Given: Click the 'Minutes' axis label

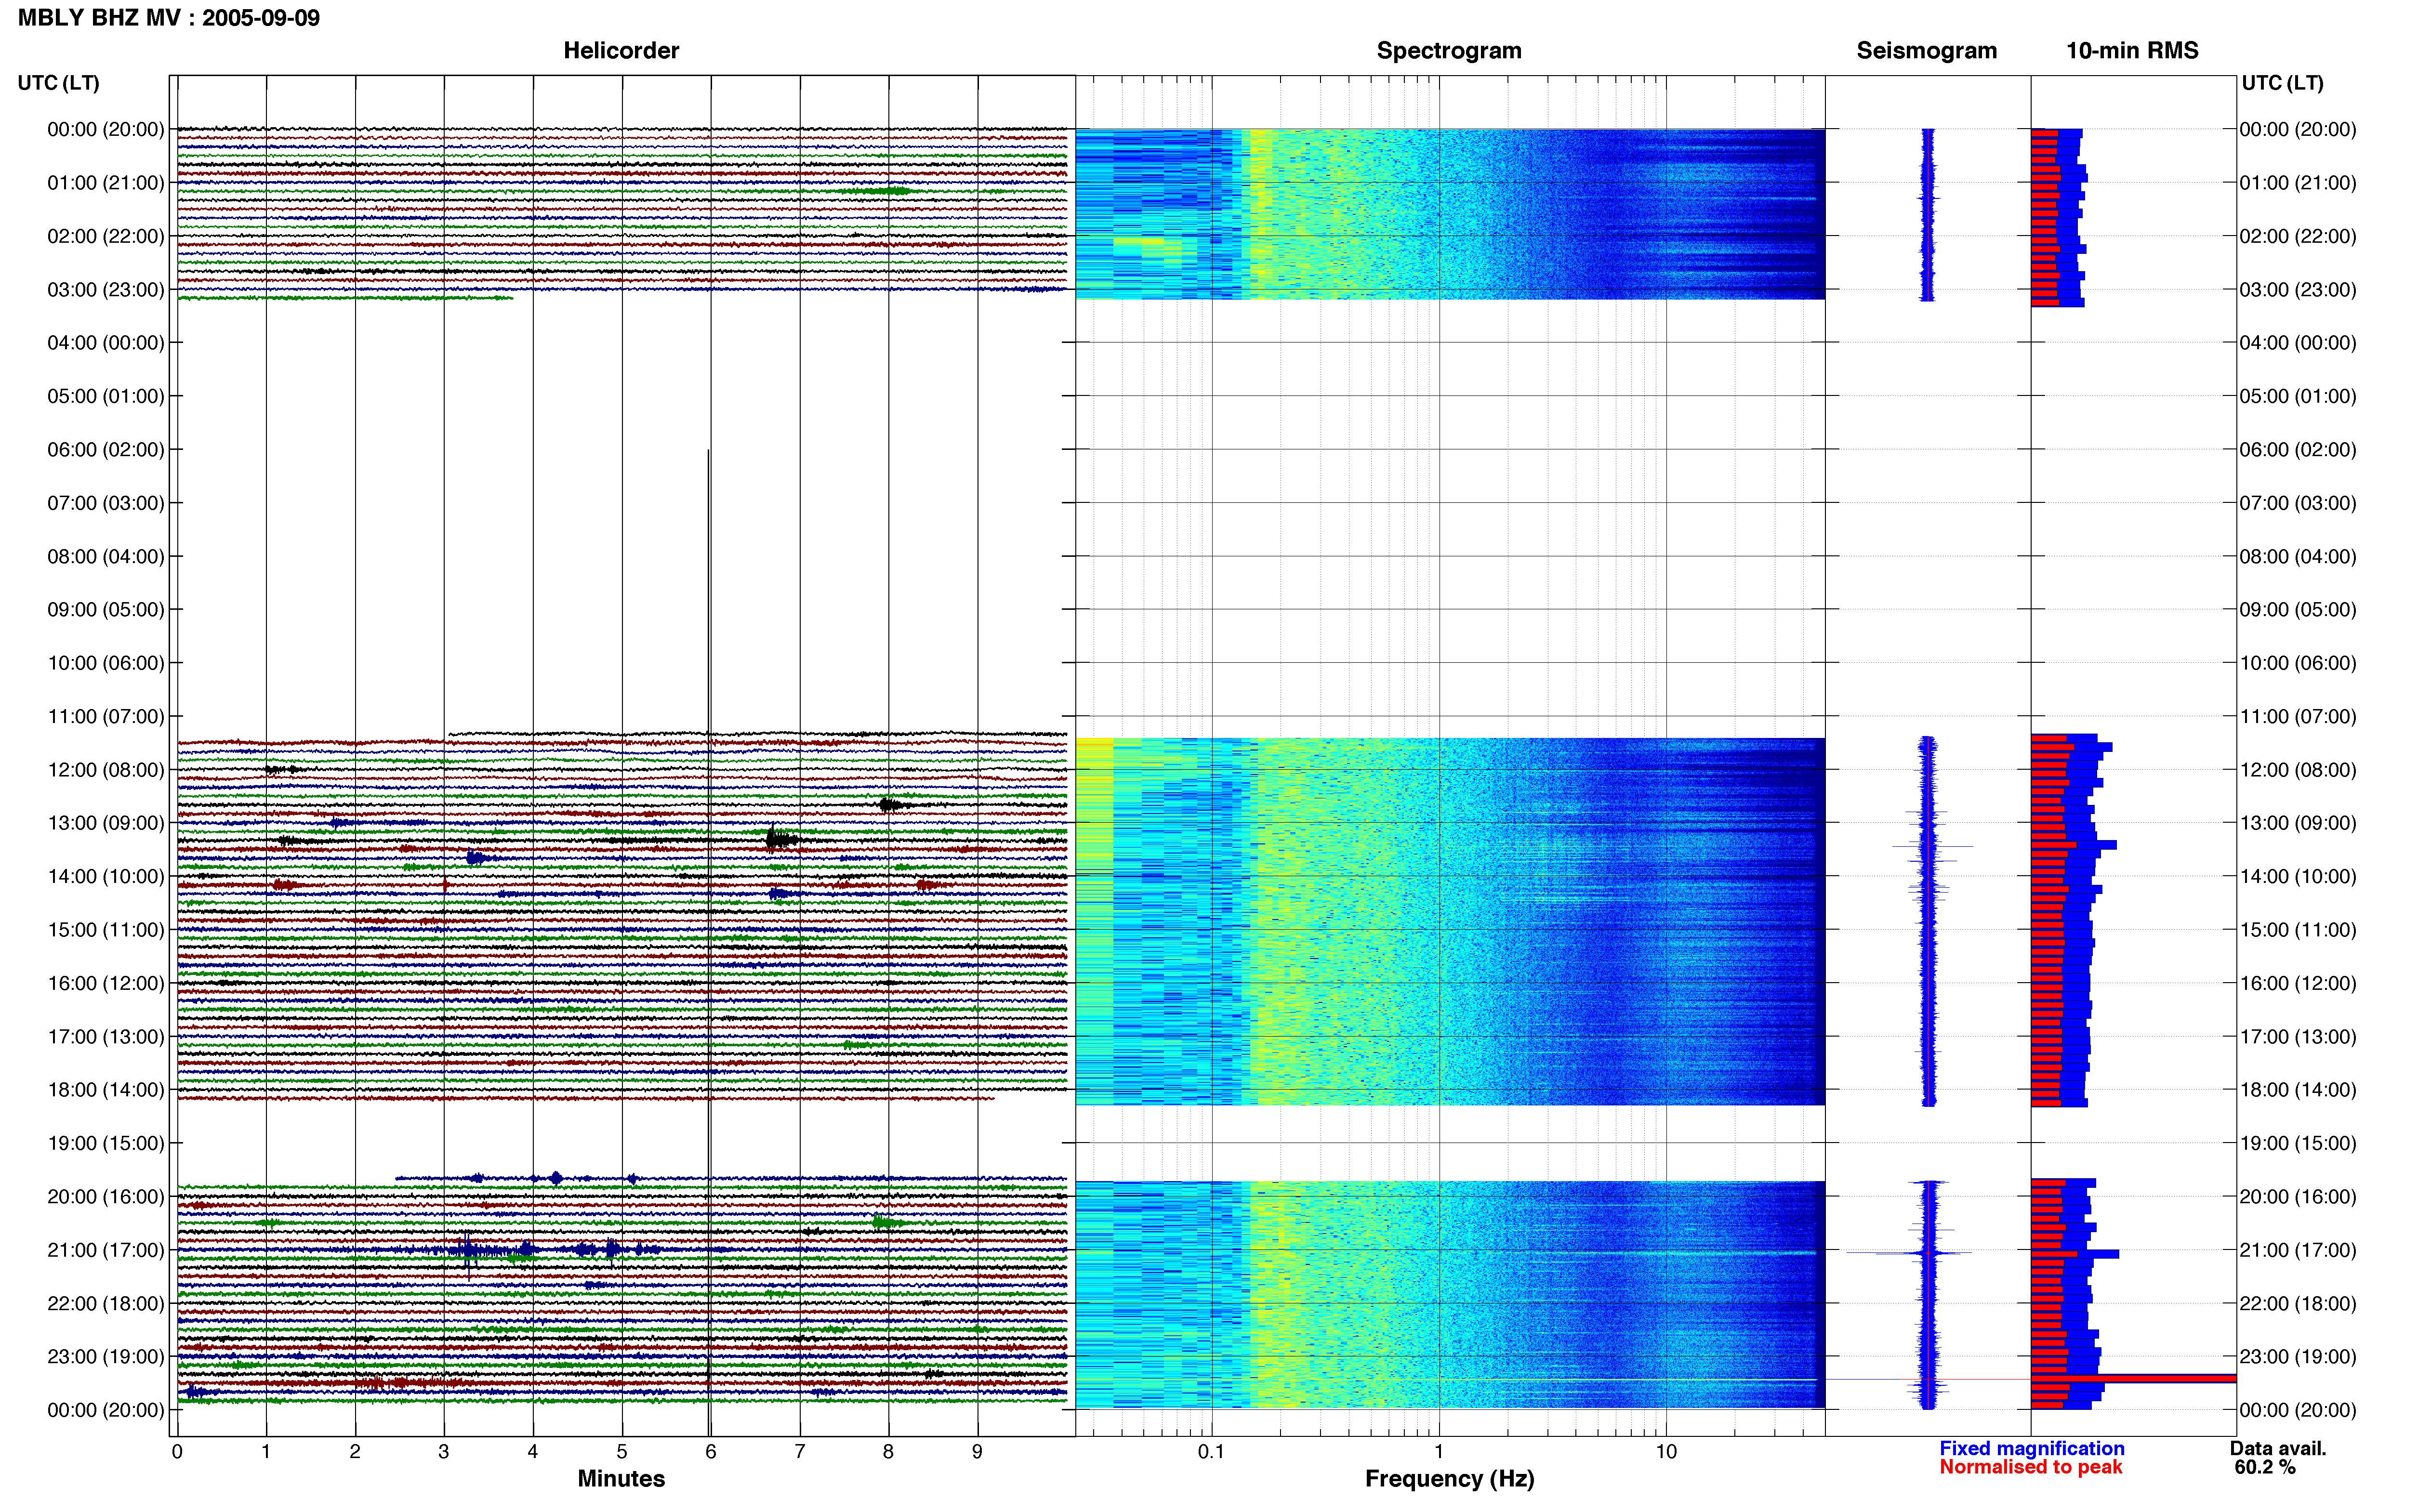Looking at the screenshot, I should tap(621, 1478).
